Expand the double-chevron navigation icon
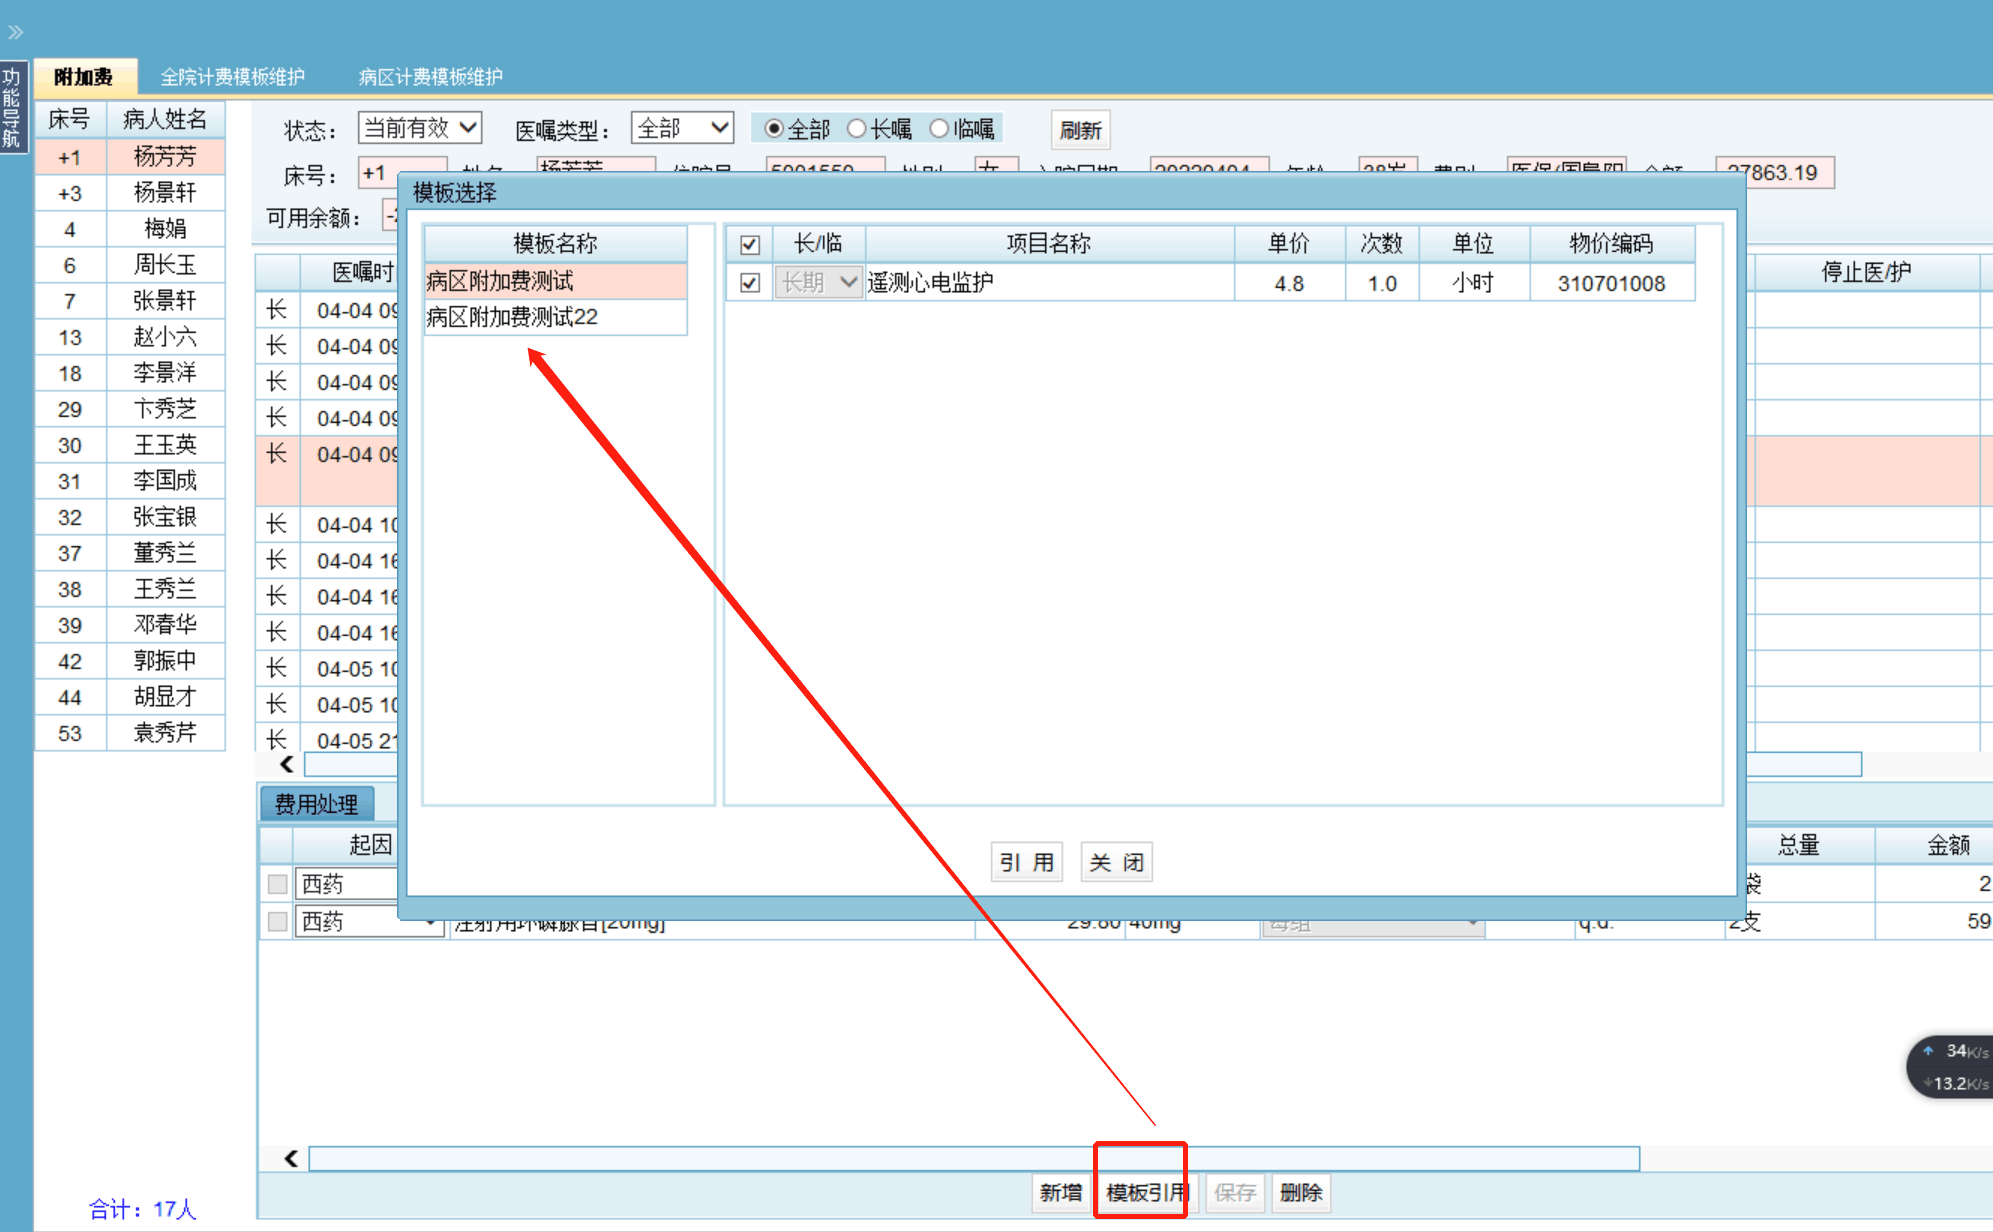This screenshot has height=1232, width=1993. [x=15, y=32]
